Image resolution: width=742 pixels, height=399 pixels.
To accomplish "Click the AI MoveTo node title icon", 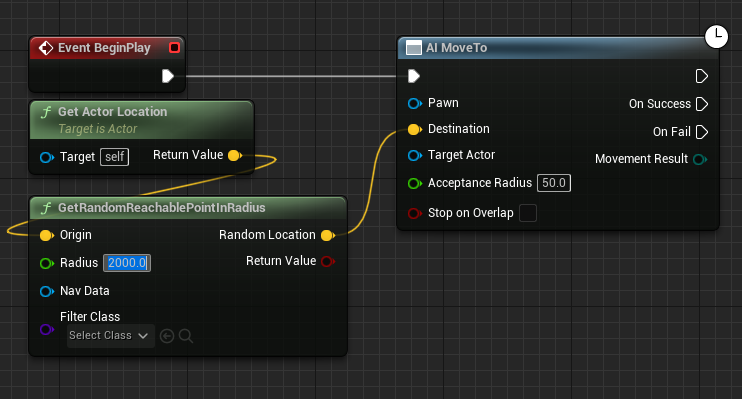I will click(414, 48).
